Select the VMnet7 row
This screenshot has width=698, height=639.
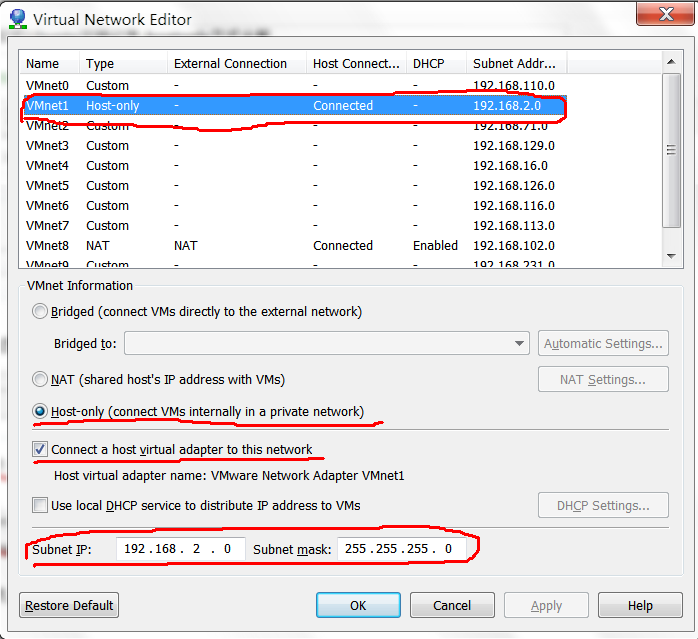[x=293, y=226]
